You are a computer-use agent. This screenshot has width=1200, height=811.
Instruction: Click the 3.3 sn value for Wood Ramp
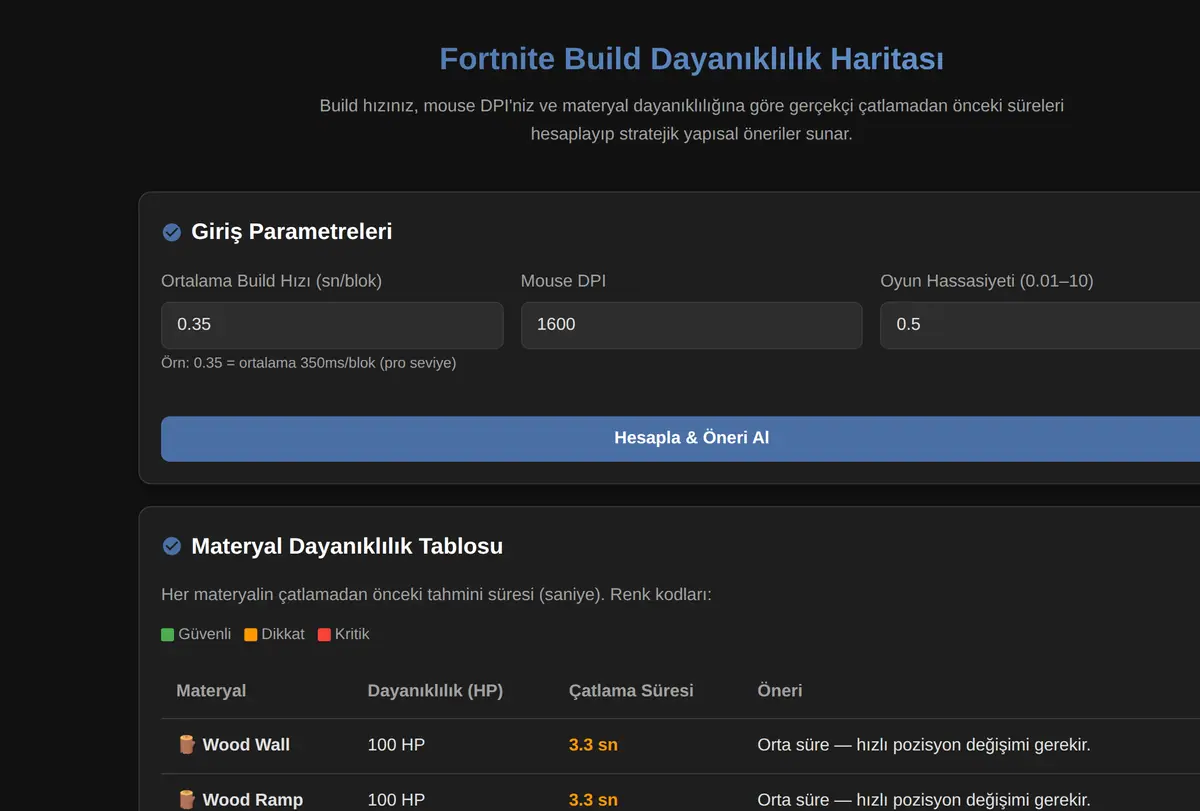[593, 799]
